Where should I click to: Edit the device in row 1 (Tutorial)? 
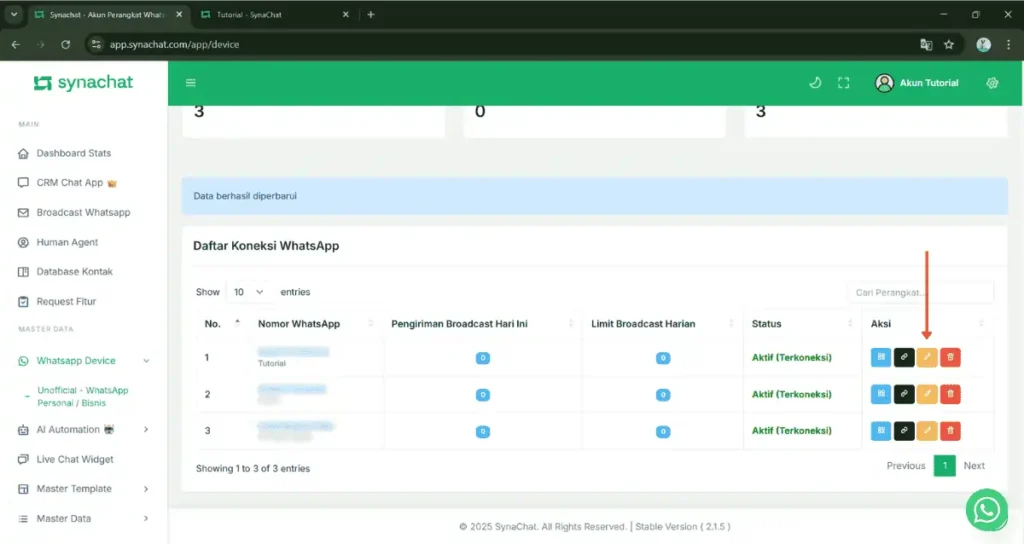[927, 357]
